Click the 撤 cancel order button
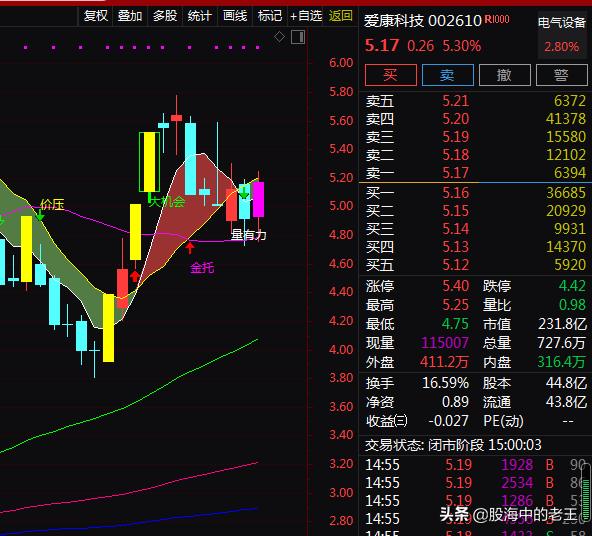The height and width of the screenshot is (536, 592). 504,75
